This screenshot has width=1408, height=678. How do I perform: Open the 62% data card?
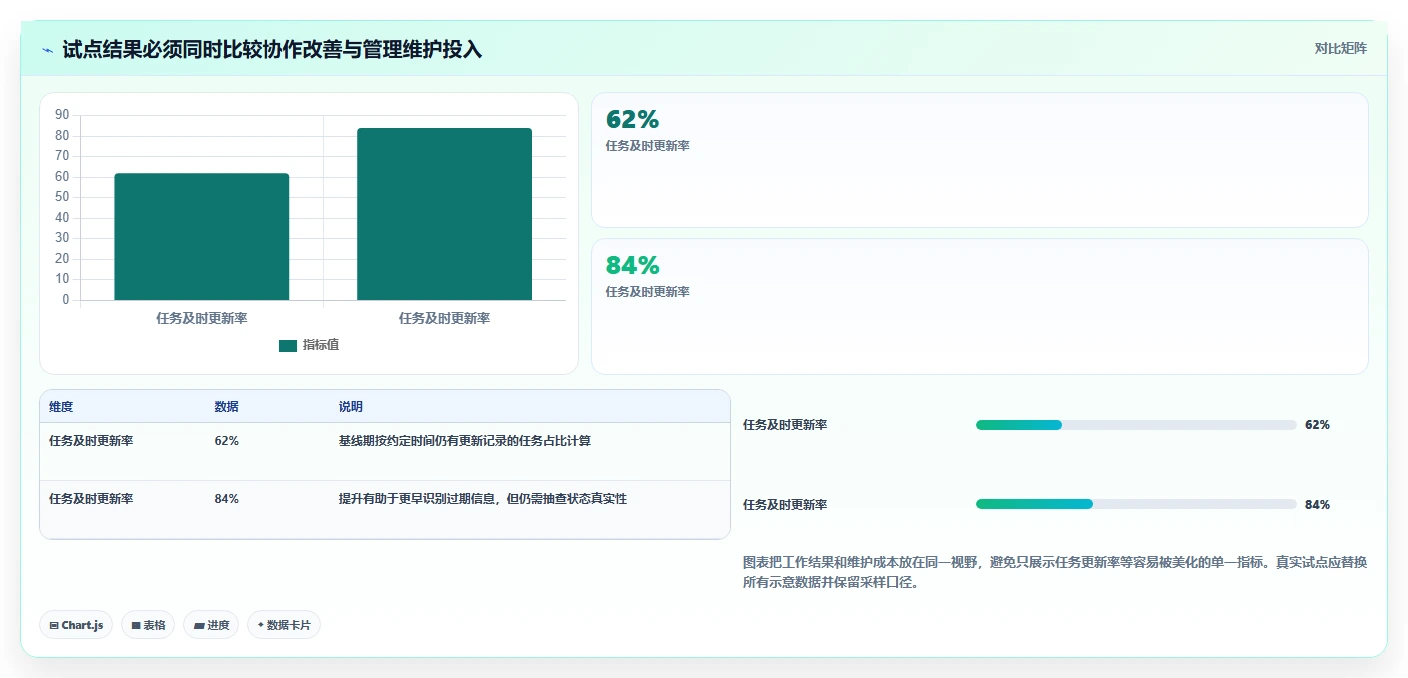(x=979, y=160)
